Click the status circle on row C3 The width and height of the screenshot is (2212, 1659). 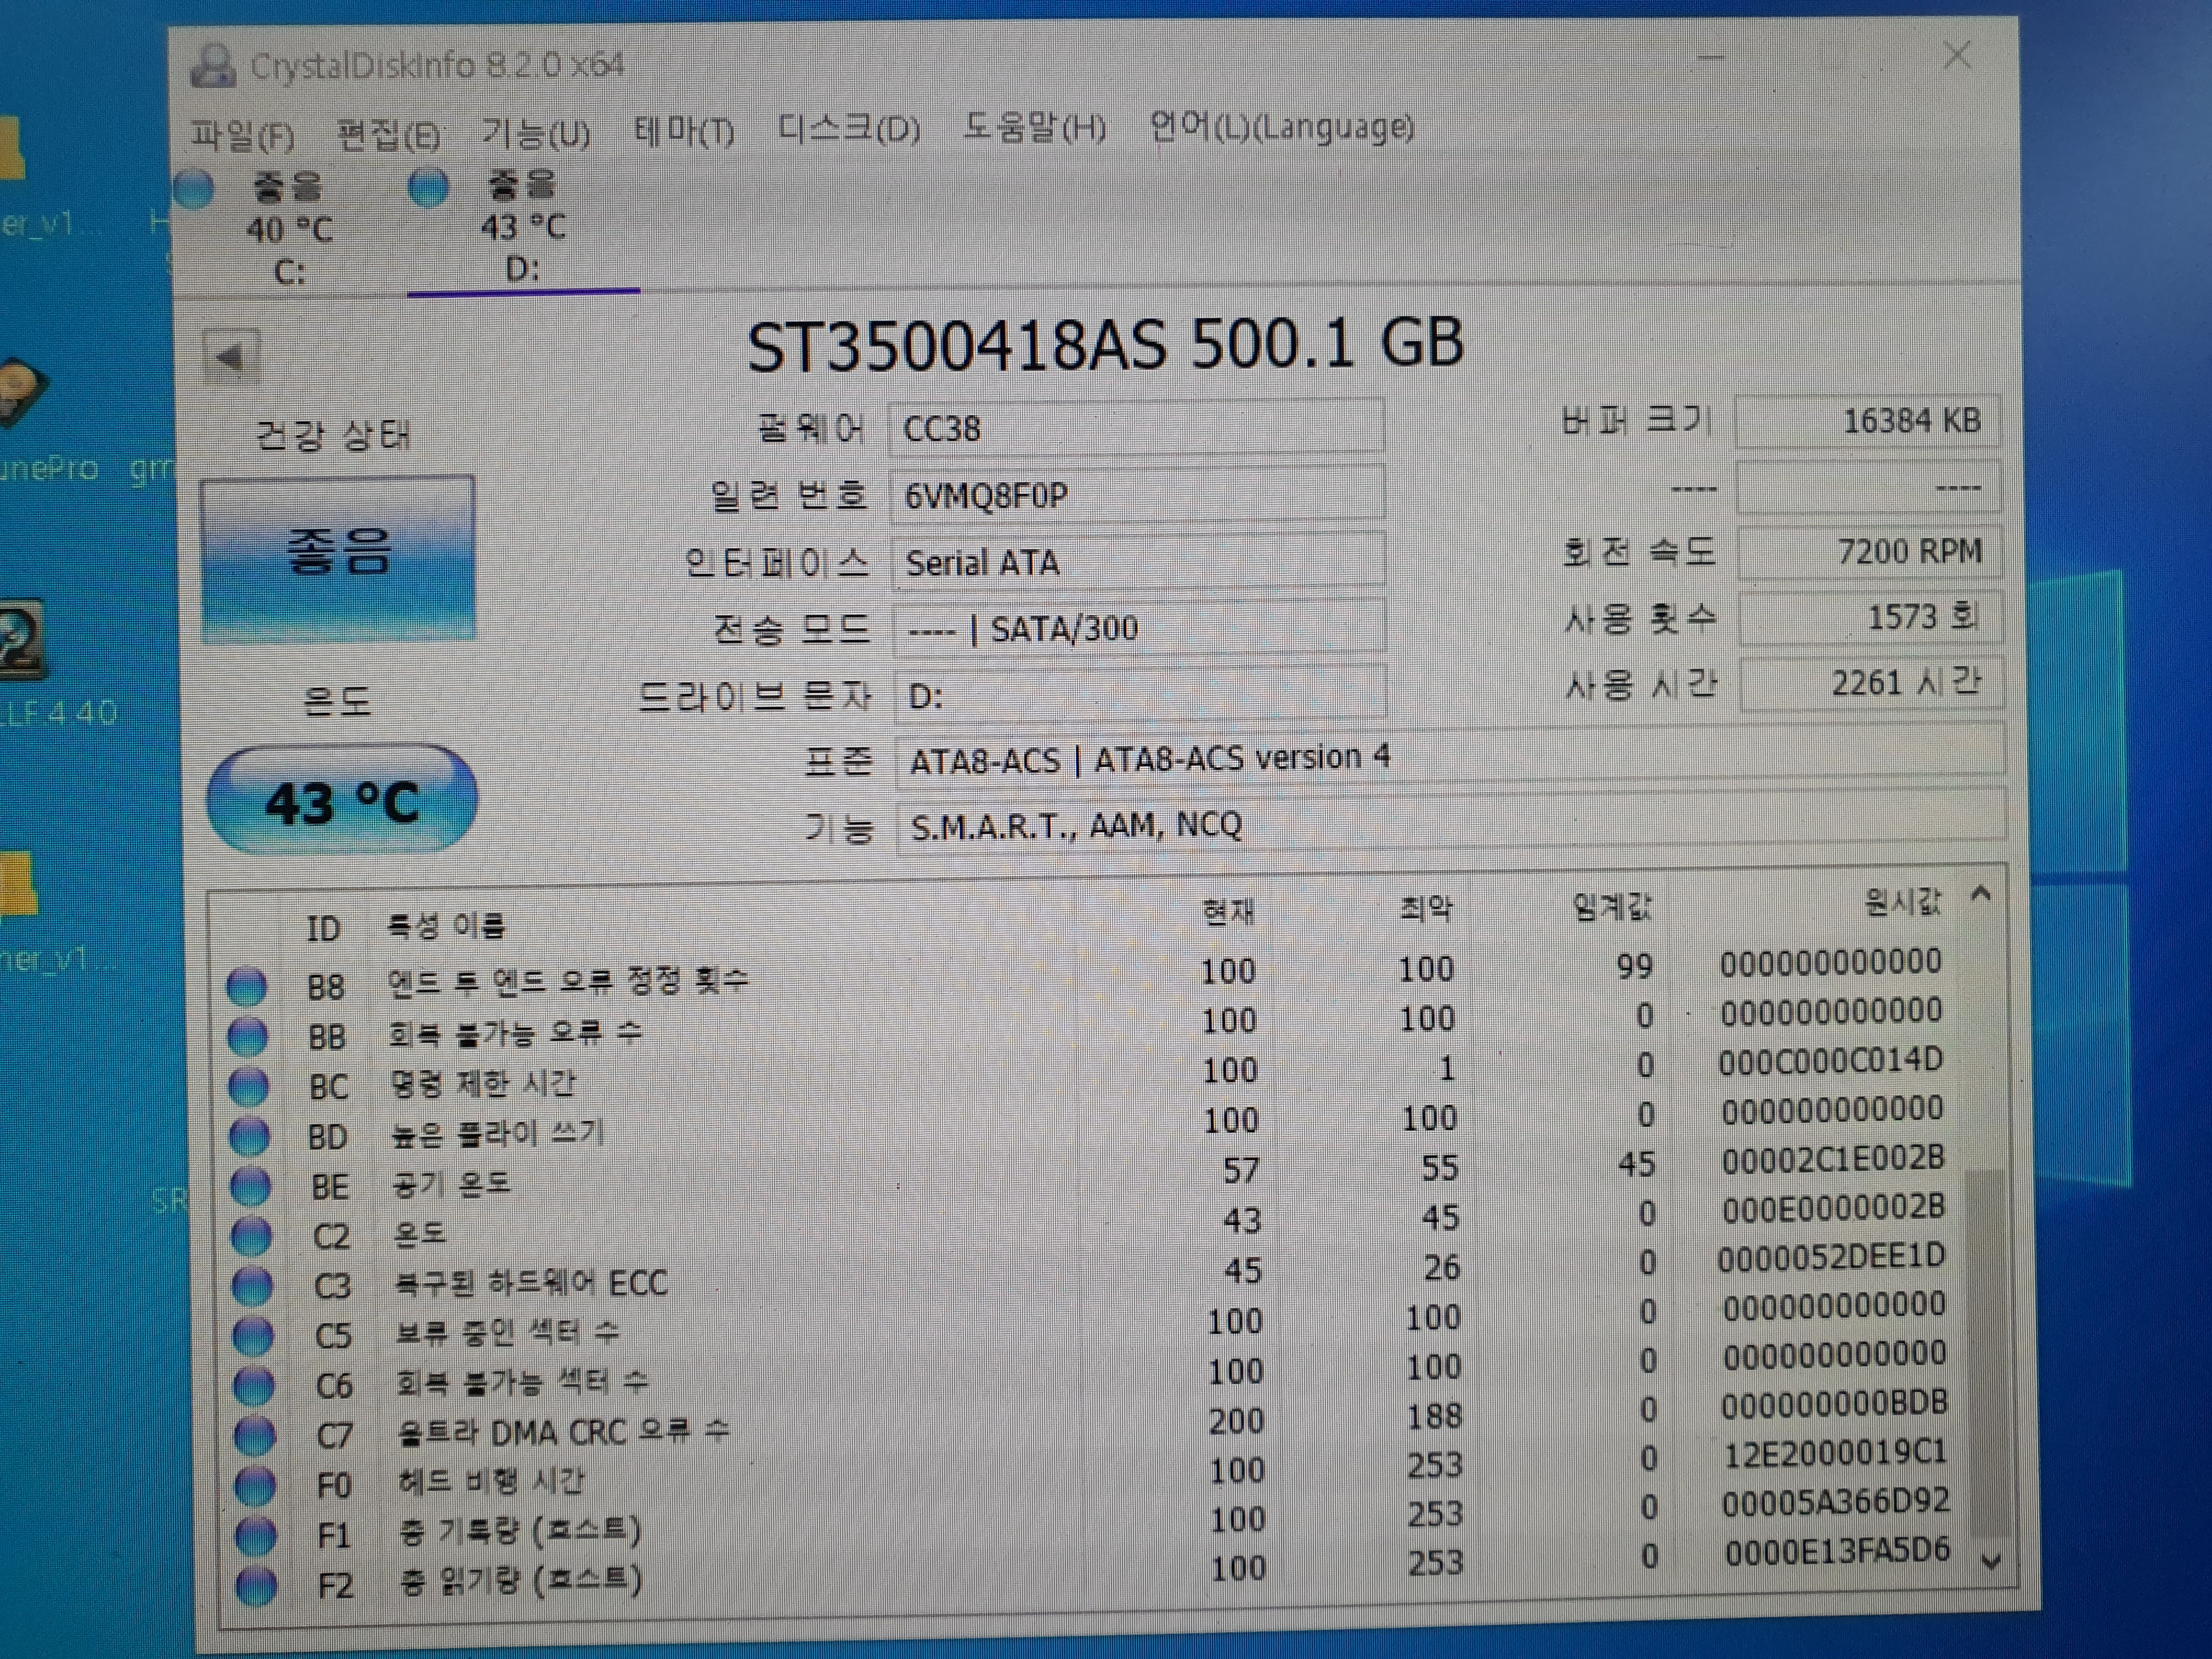252,1286
